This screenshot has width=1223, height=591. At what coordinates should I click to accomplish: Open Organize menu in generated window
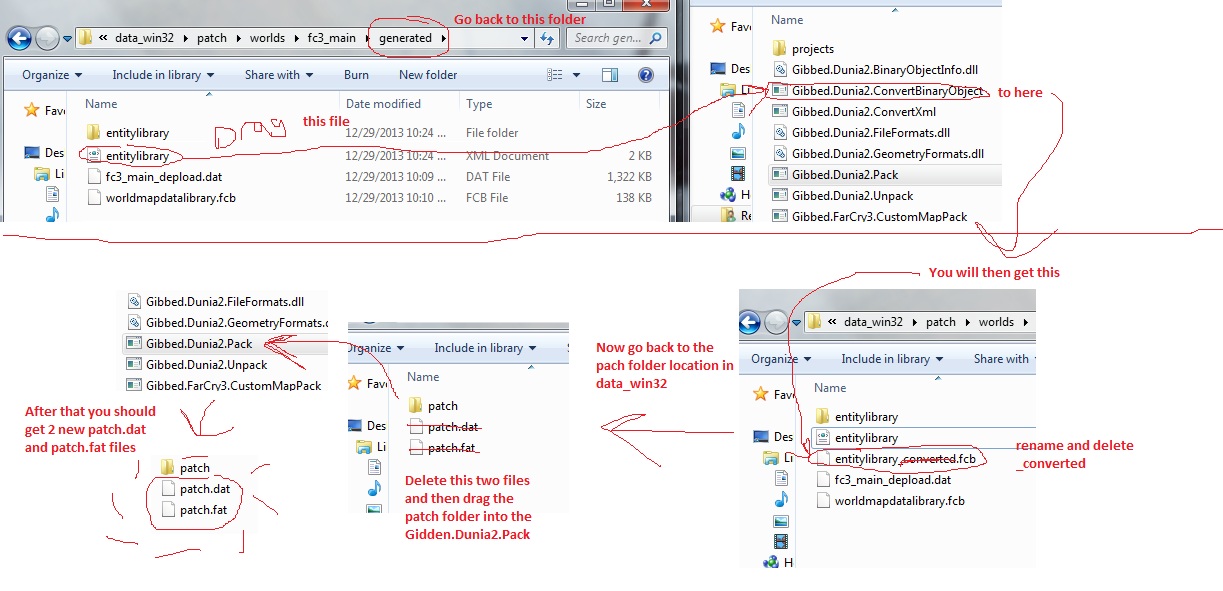(x=52, y=75)
